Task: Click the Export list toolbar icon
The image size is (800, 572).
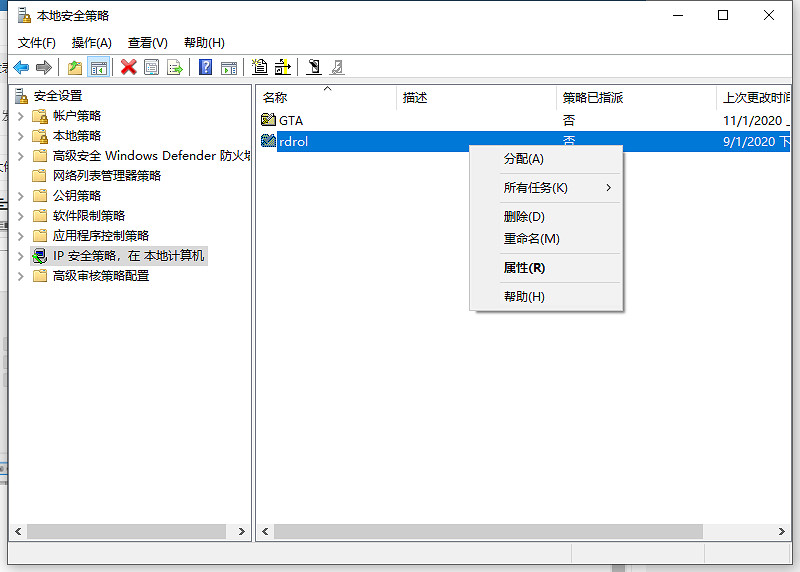Action: click(175, 67)
